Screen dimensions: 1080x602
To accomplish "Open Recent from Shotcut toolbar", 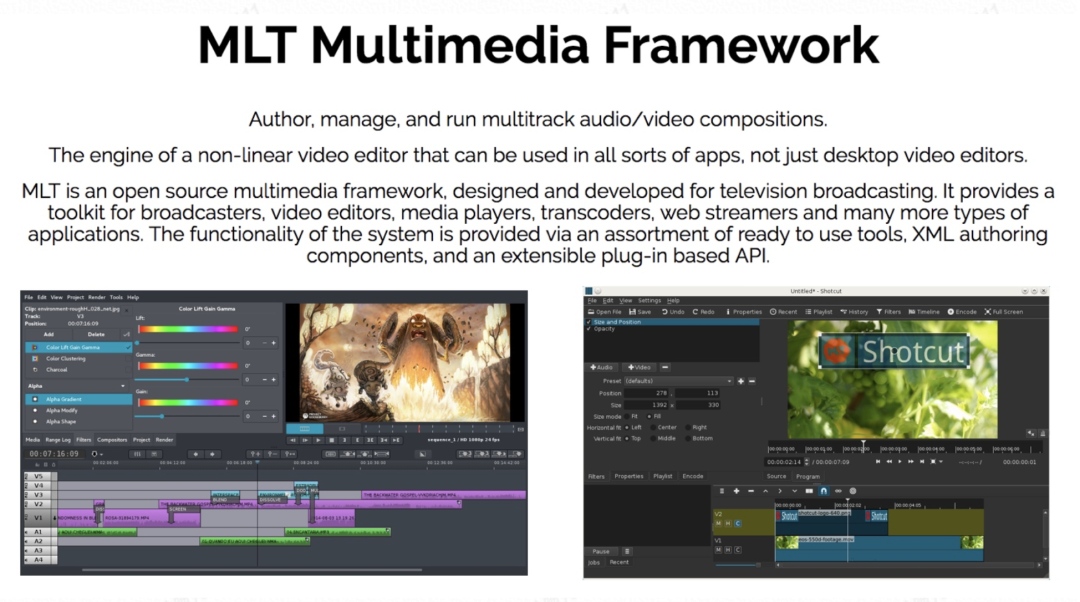I will coord(784,312).
